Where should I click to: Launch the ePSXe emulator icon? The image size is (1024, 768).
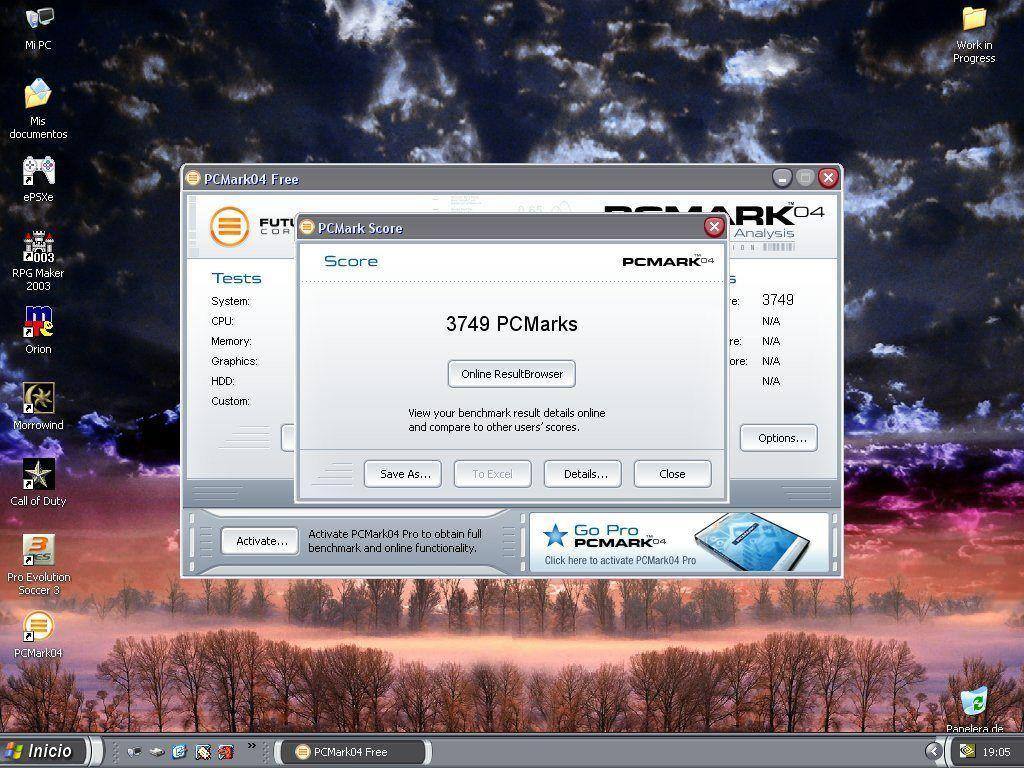point(39,171)
